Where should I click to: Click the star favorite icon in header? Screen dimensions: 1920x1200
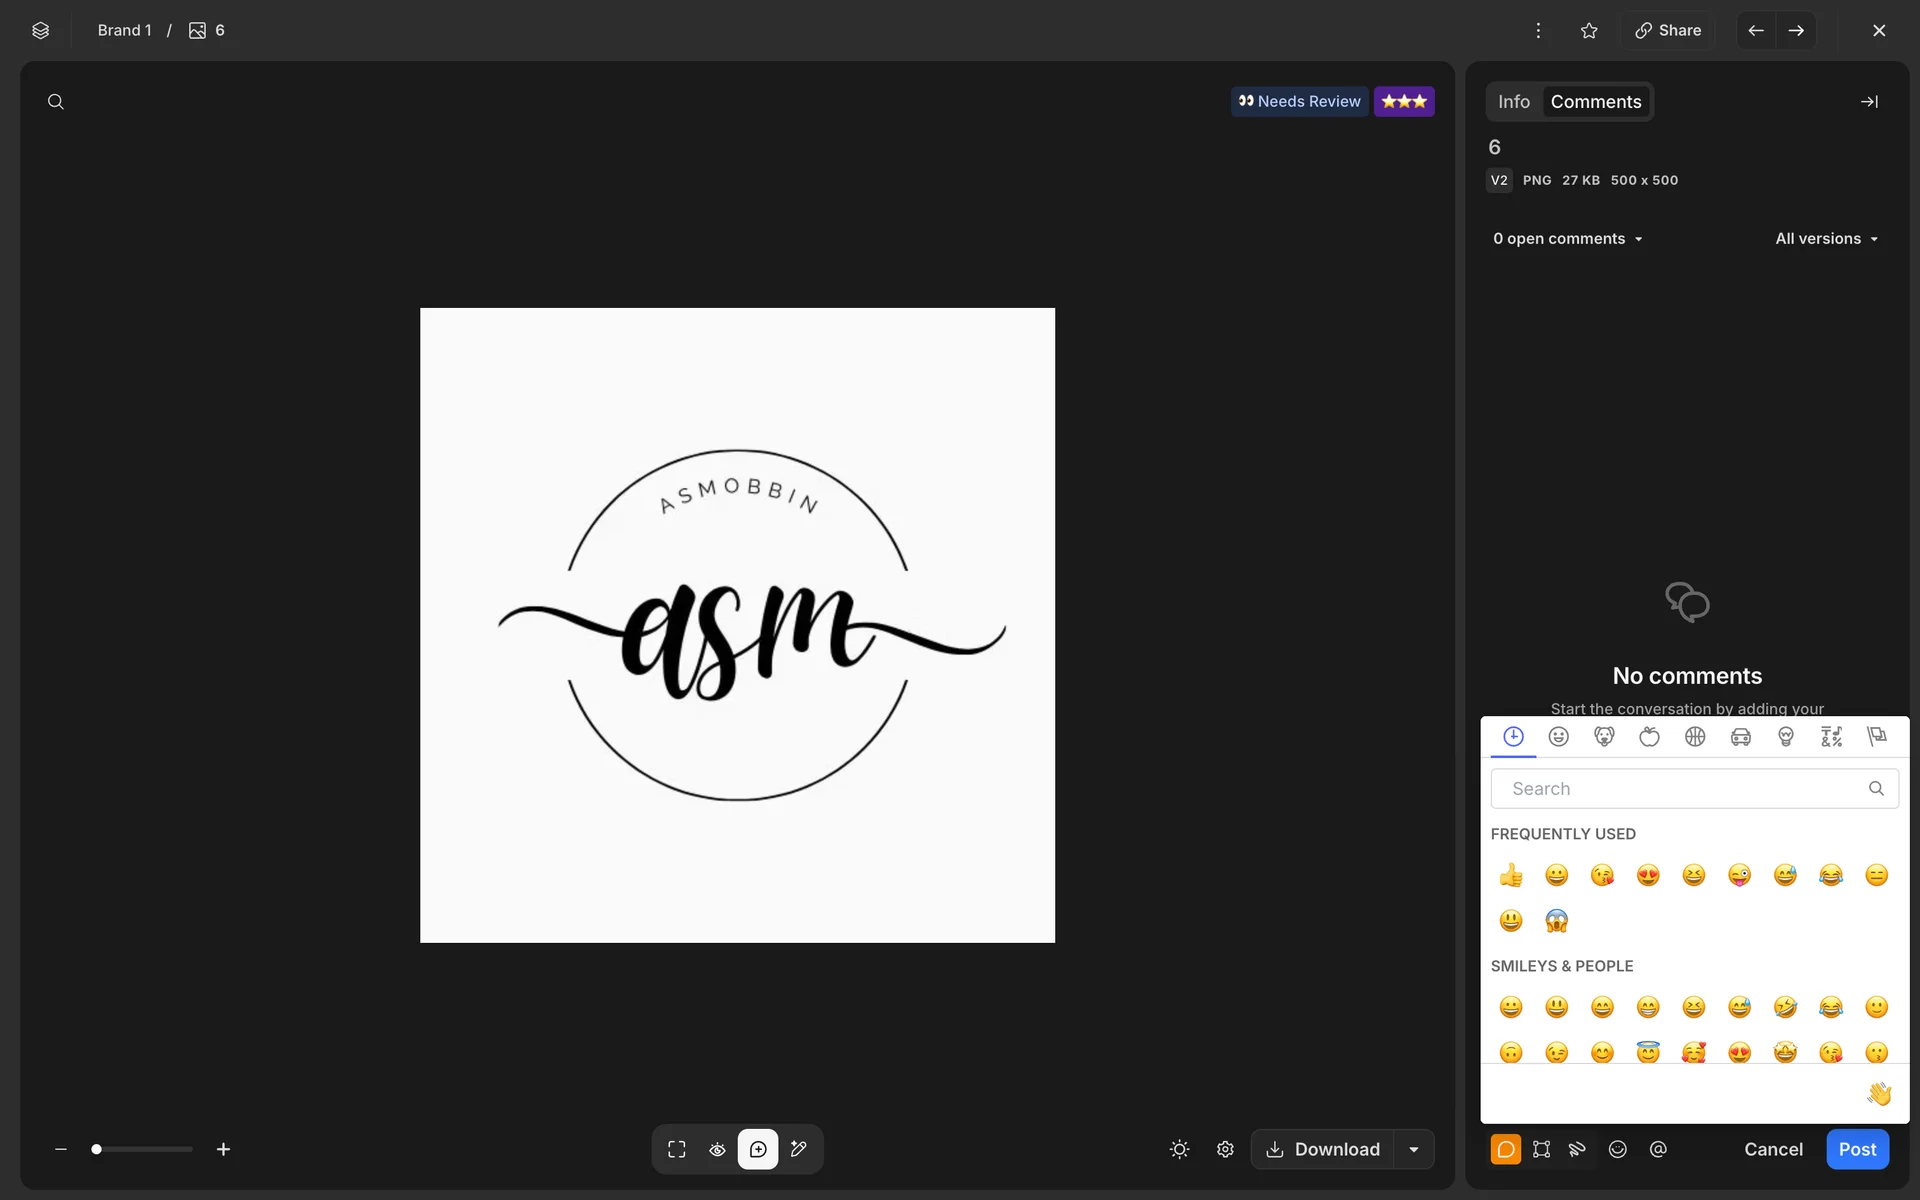(1589, 30)
